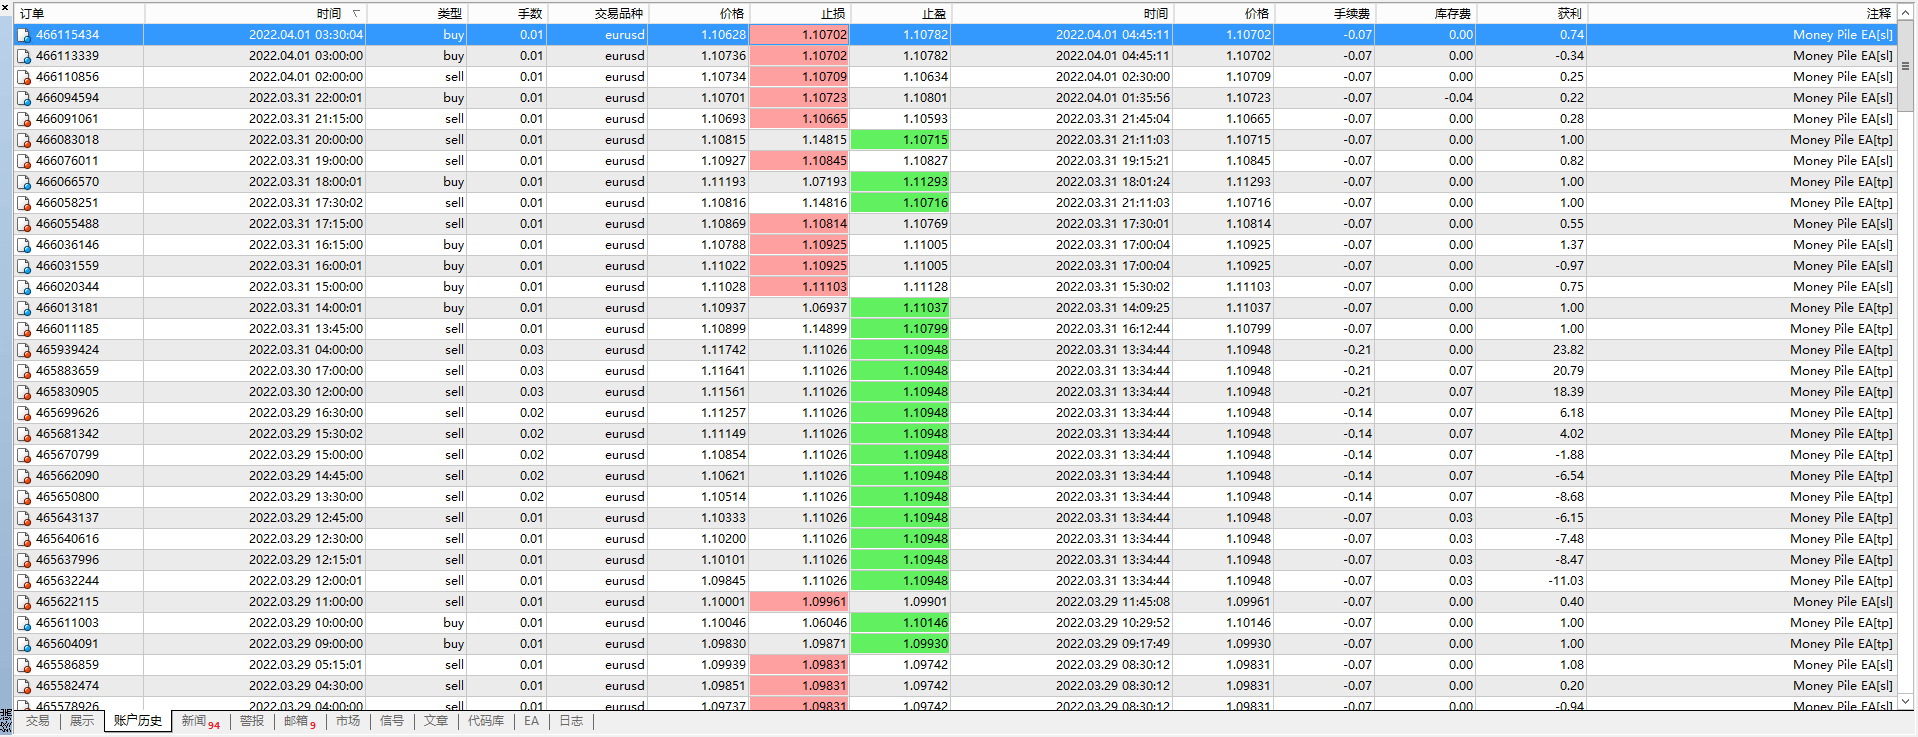Click the order icon beside 465681342
Screen dimensions: 1918x737
point(24,434)
